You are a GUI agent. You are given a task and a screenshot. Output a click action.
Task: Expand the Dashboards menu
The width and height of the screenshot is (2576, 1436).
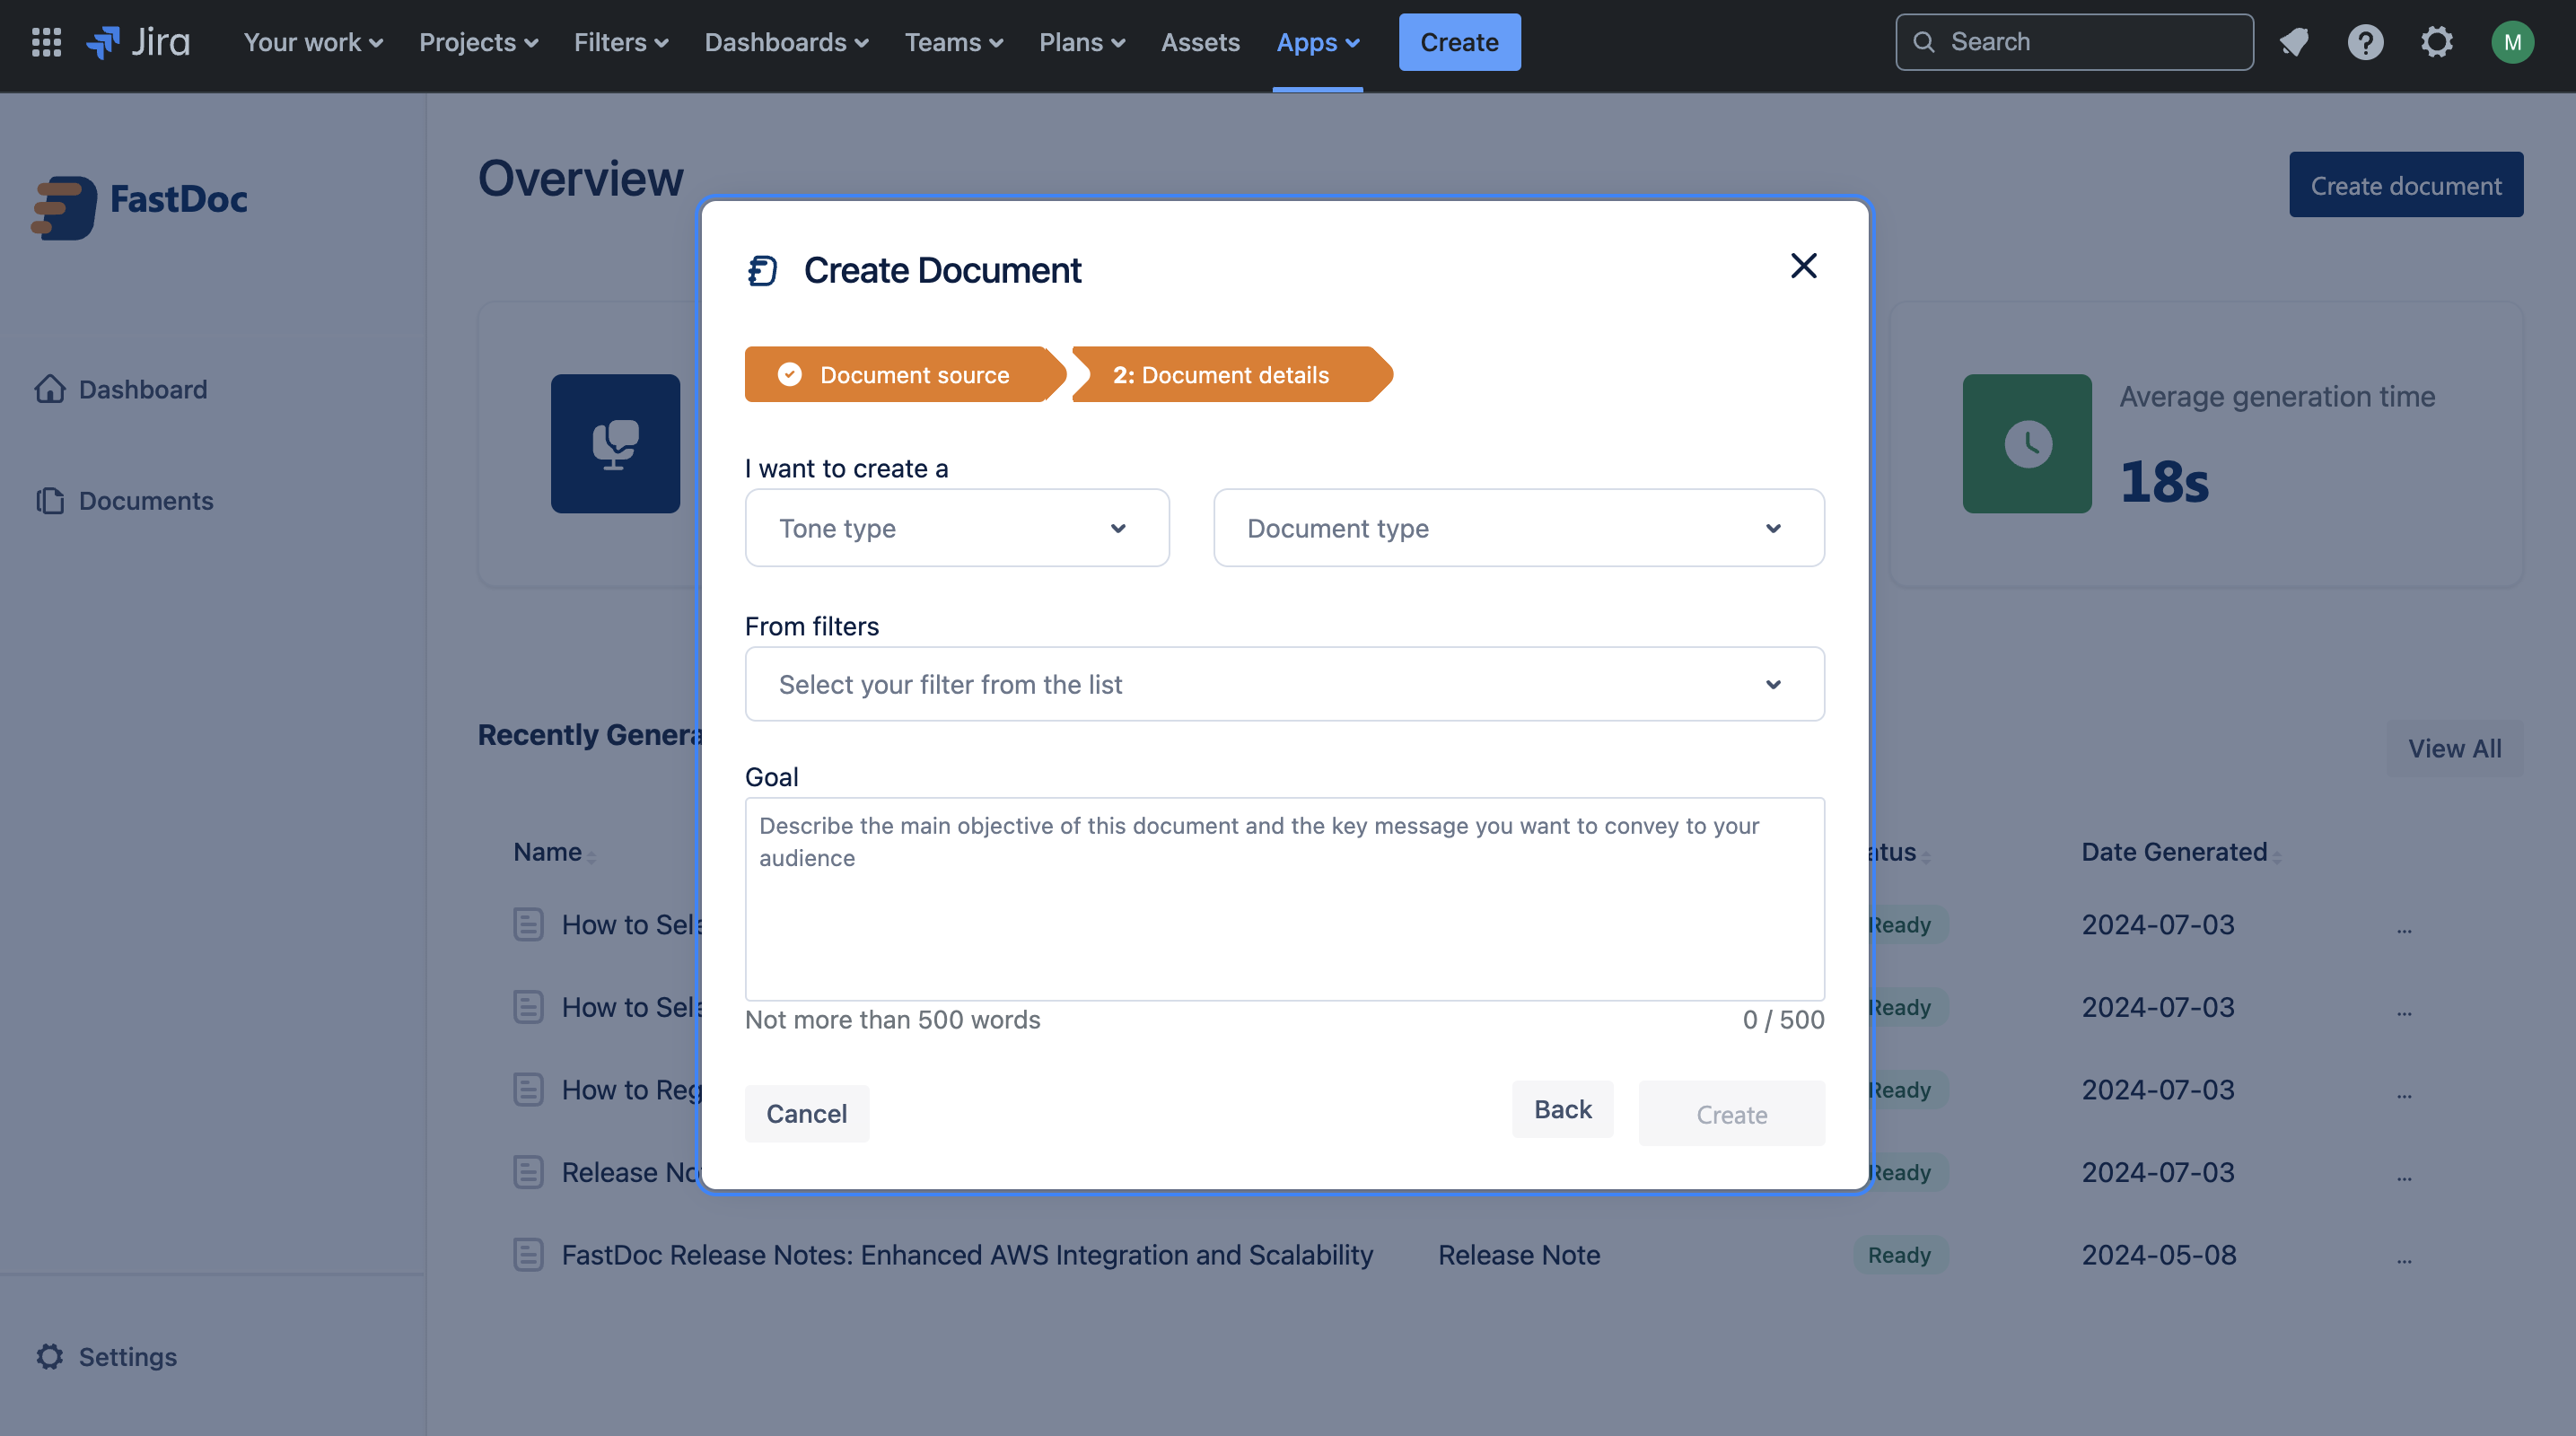[x=786, y=42]
